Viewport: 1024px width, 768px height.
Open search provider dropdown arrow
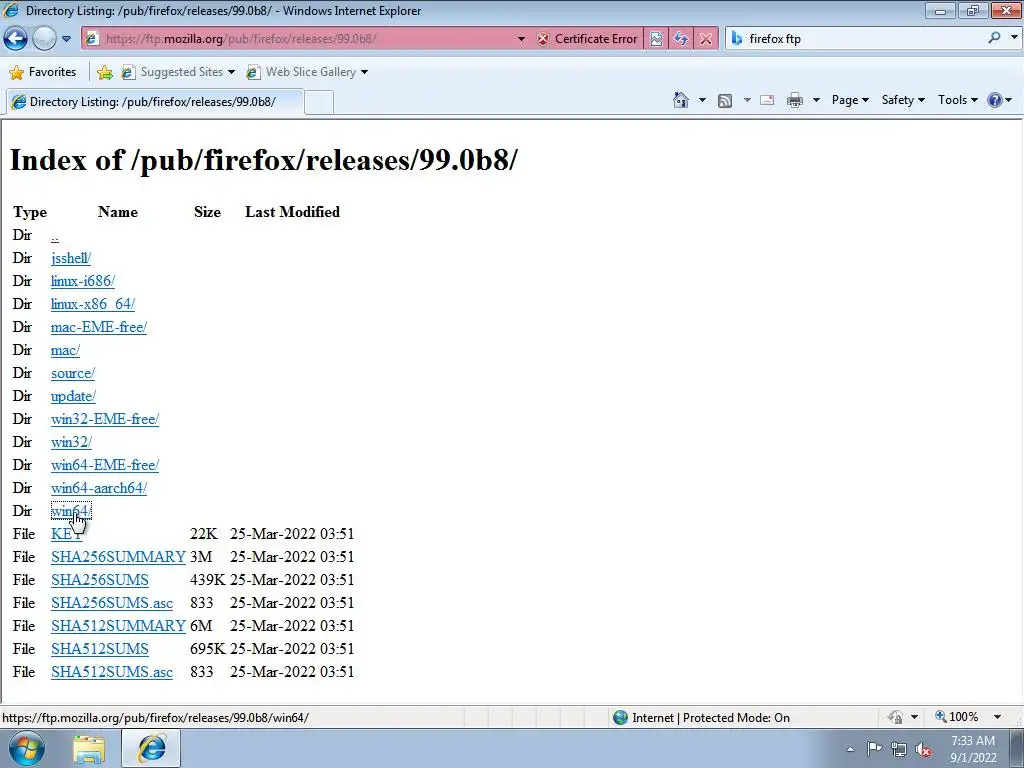[1014, 37]
